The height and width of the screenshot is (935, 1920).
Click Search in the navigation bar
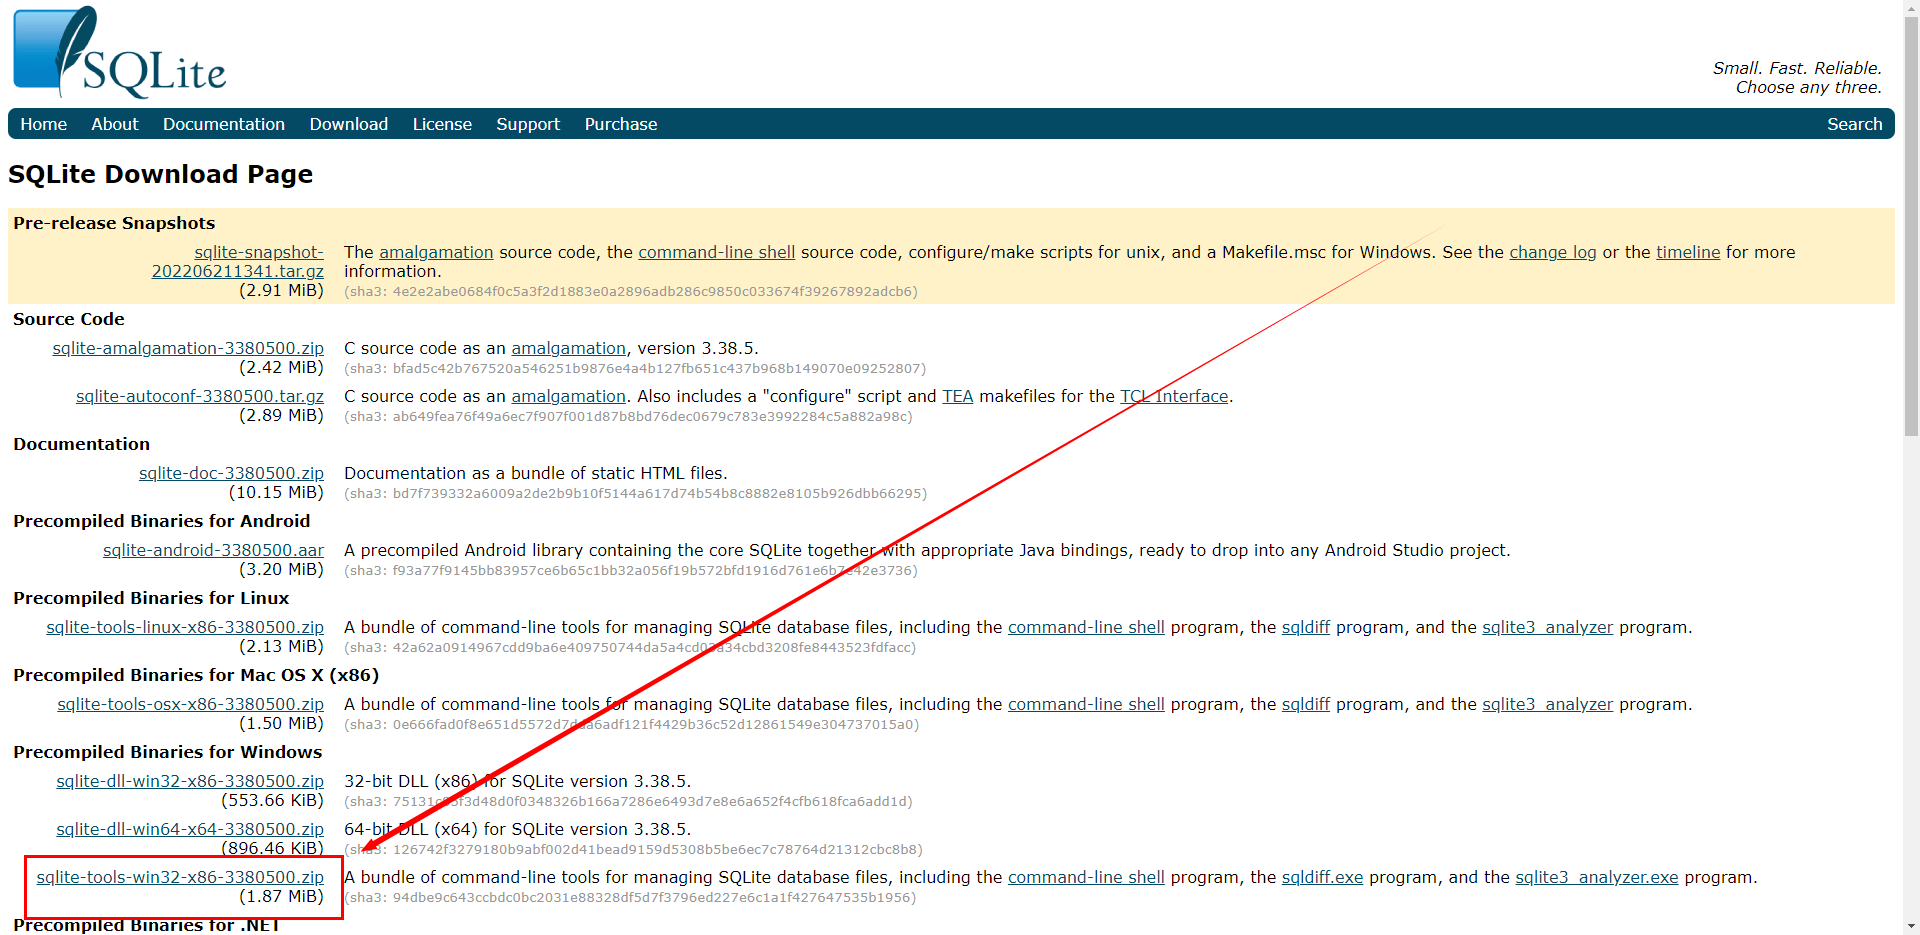click(x=1854, y=124)
